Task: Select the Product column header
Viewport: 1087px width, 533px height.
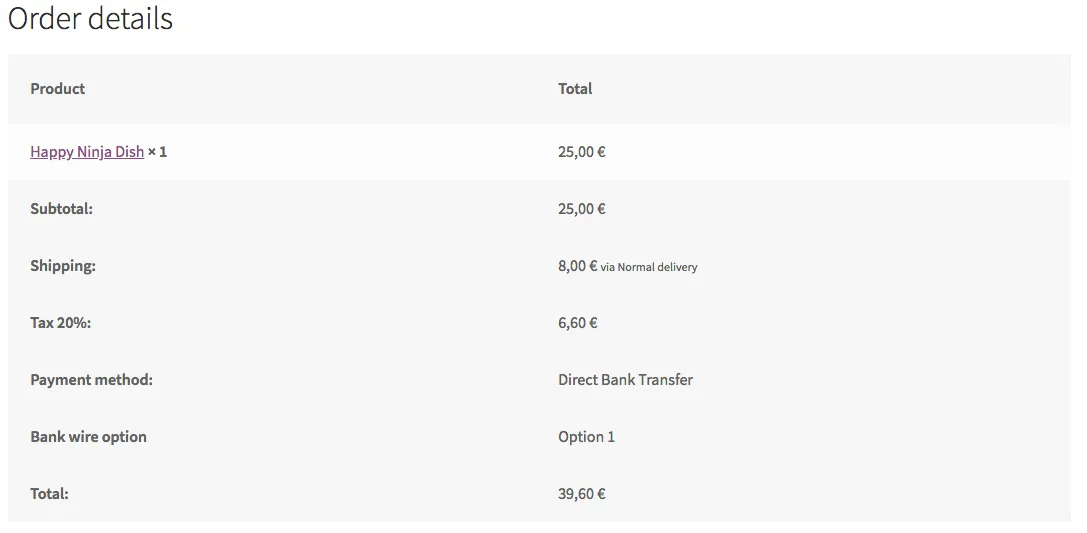Action: coord(58,89)
